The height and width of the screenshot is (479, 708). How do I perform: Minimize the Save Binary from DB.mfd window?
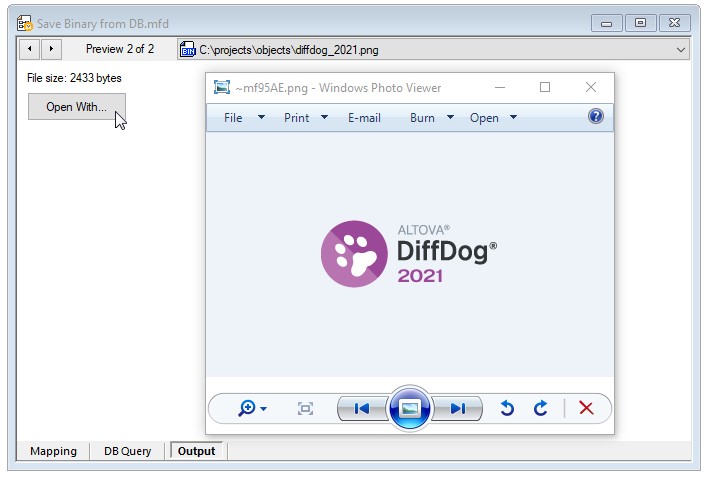[x=606, y=23]
